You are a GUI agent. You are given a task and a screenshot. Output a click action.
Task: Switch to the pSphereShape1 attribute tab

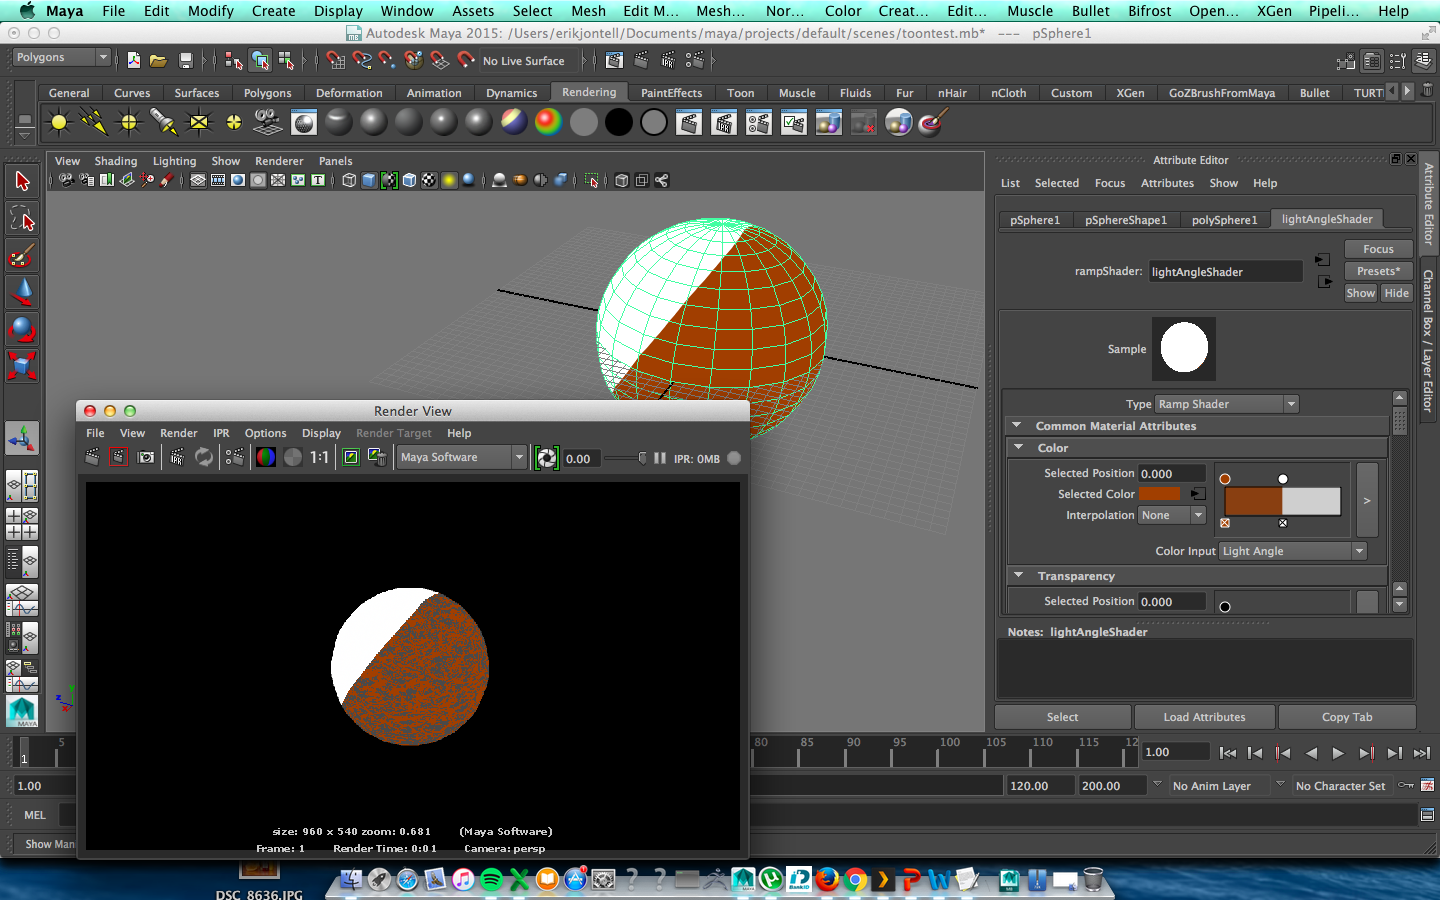(1126, 220)
